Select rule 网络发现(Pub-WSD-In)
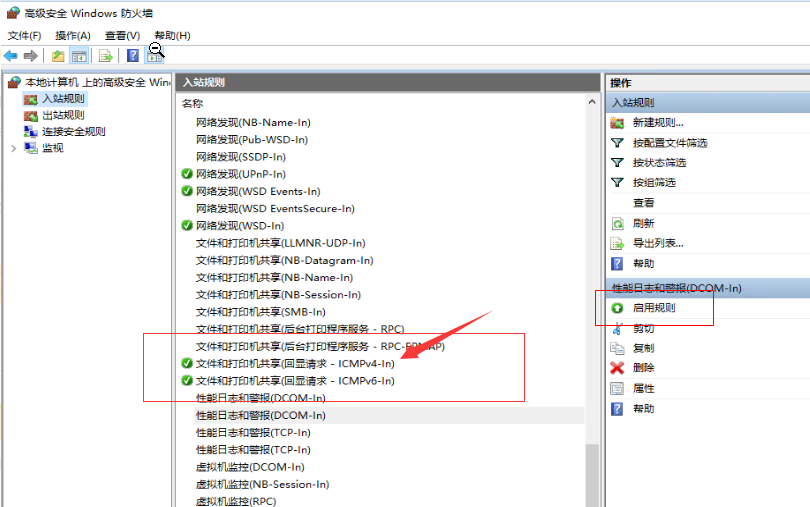 252,140
